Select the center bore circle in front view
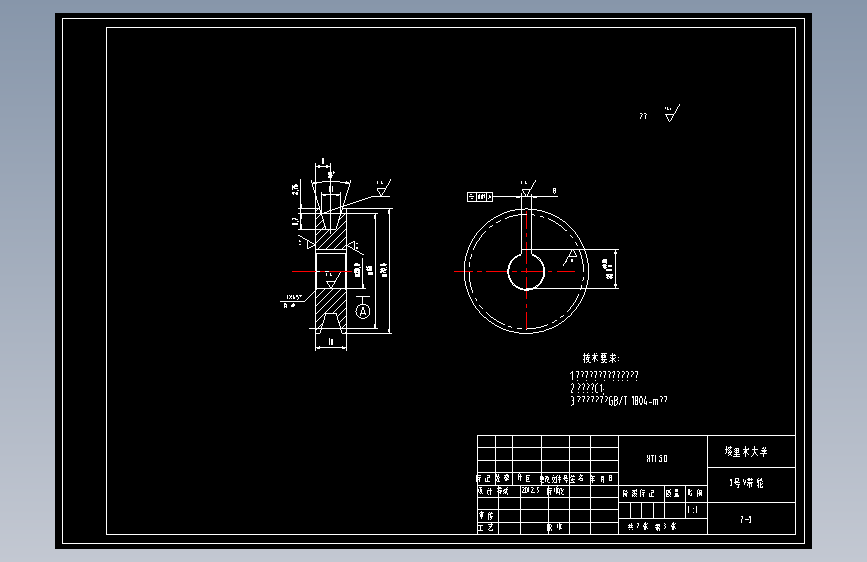 [526, 272]
